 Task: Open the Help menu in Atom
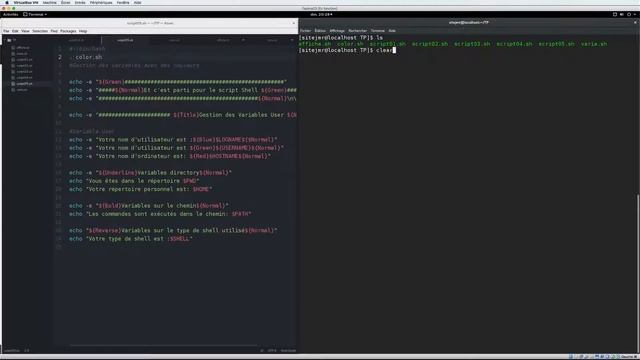point(83,31)
